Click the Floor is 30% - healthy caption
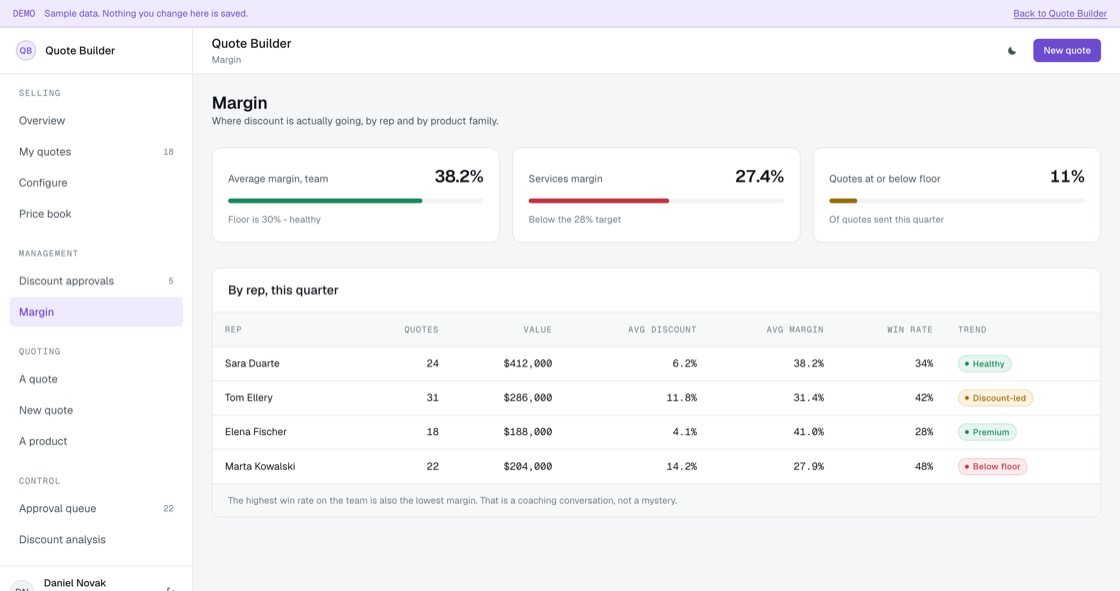This screenshot has width=1120, height=591. click(274, 219)
